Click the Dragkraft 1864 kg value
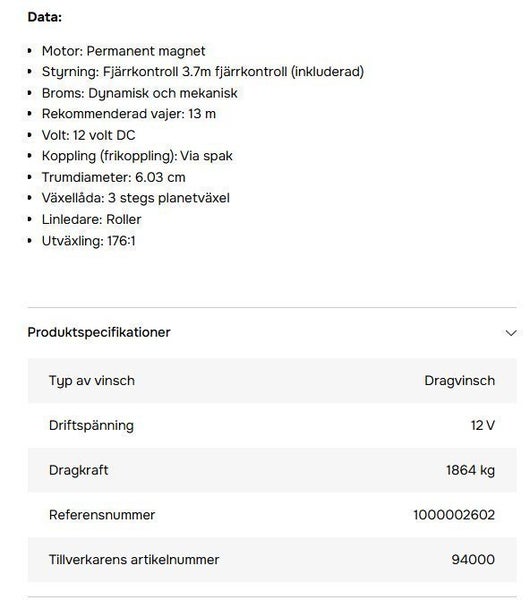 click(x=470, y=470)
